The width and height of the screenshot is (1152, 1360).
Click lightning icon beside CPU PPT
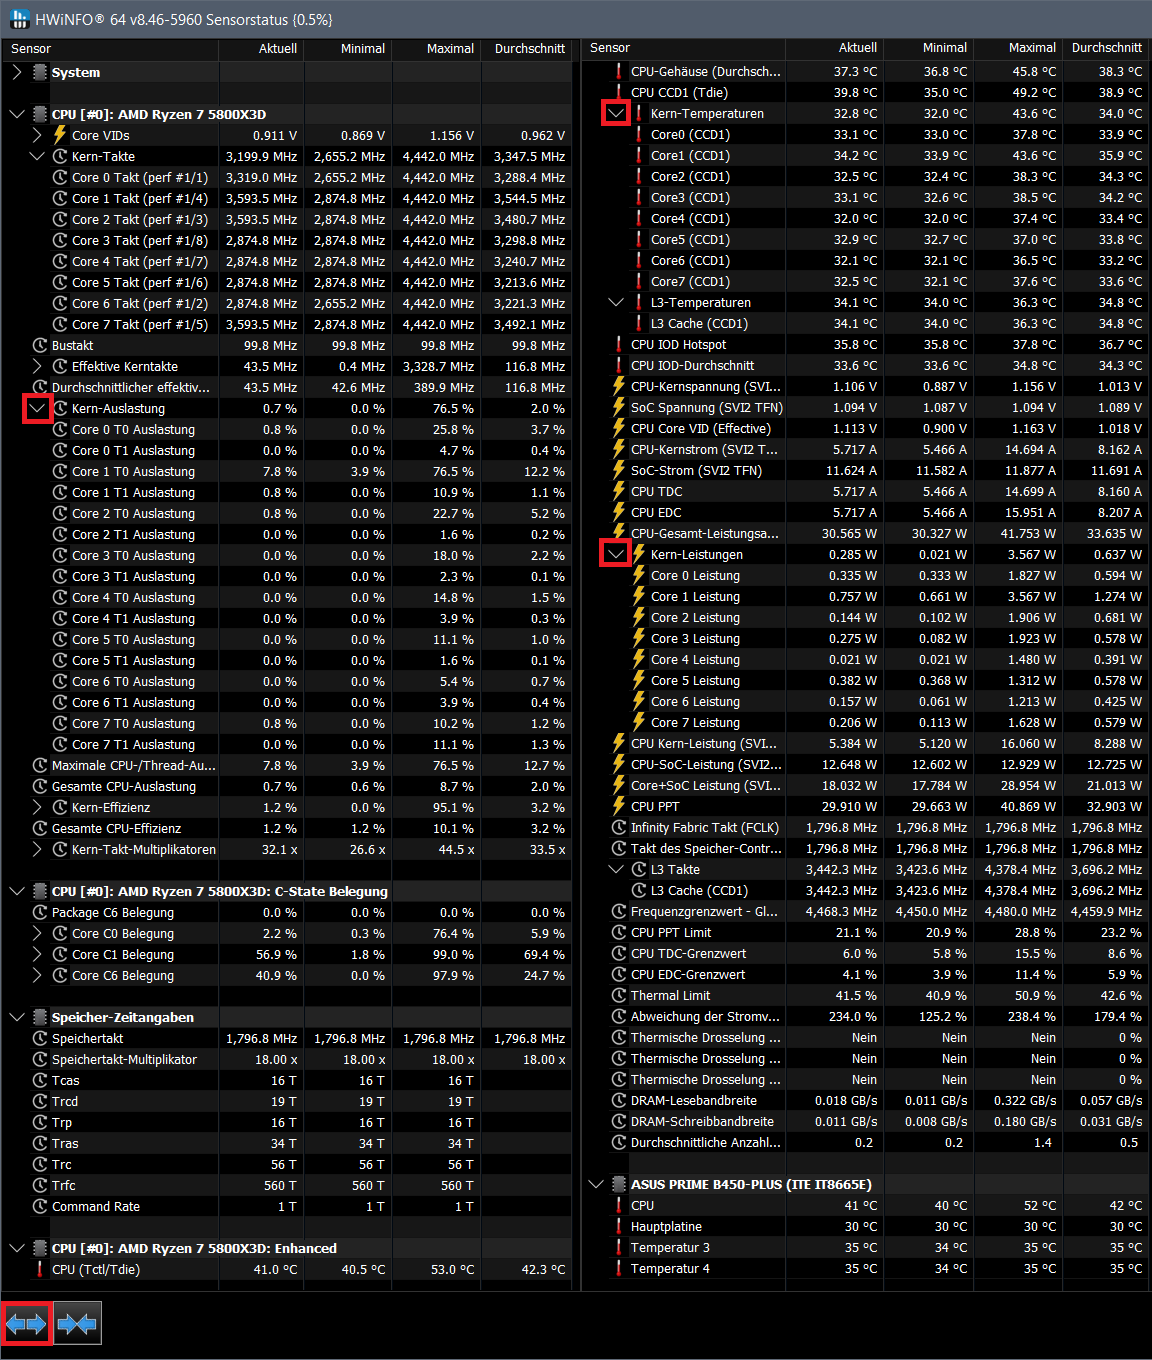[619, 806]
